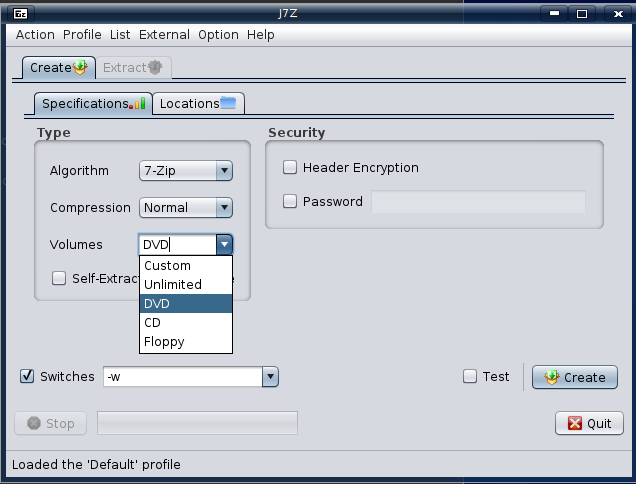Choose Unlimited from Volumes list

pyautogui.click(x=186, y=284)
